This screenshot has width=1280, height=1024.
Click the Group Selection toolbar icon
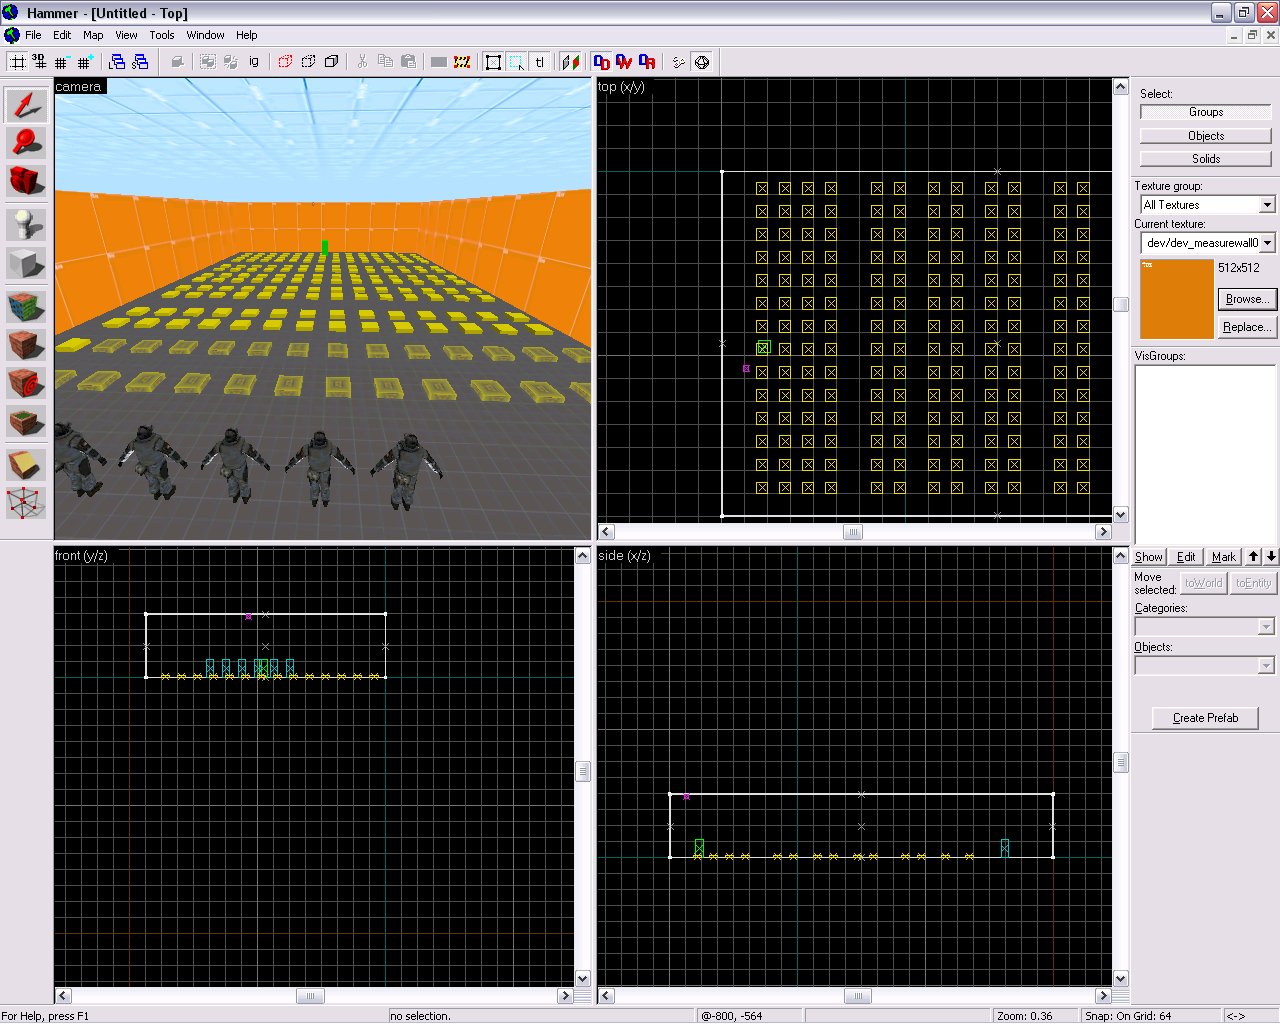(x=208, y=62)
